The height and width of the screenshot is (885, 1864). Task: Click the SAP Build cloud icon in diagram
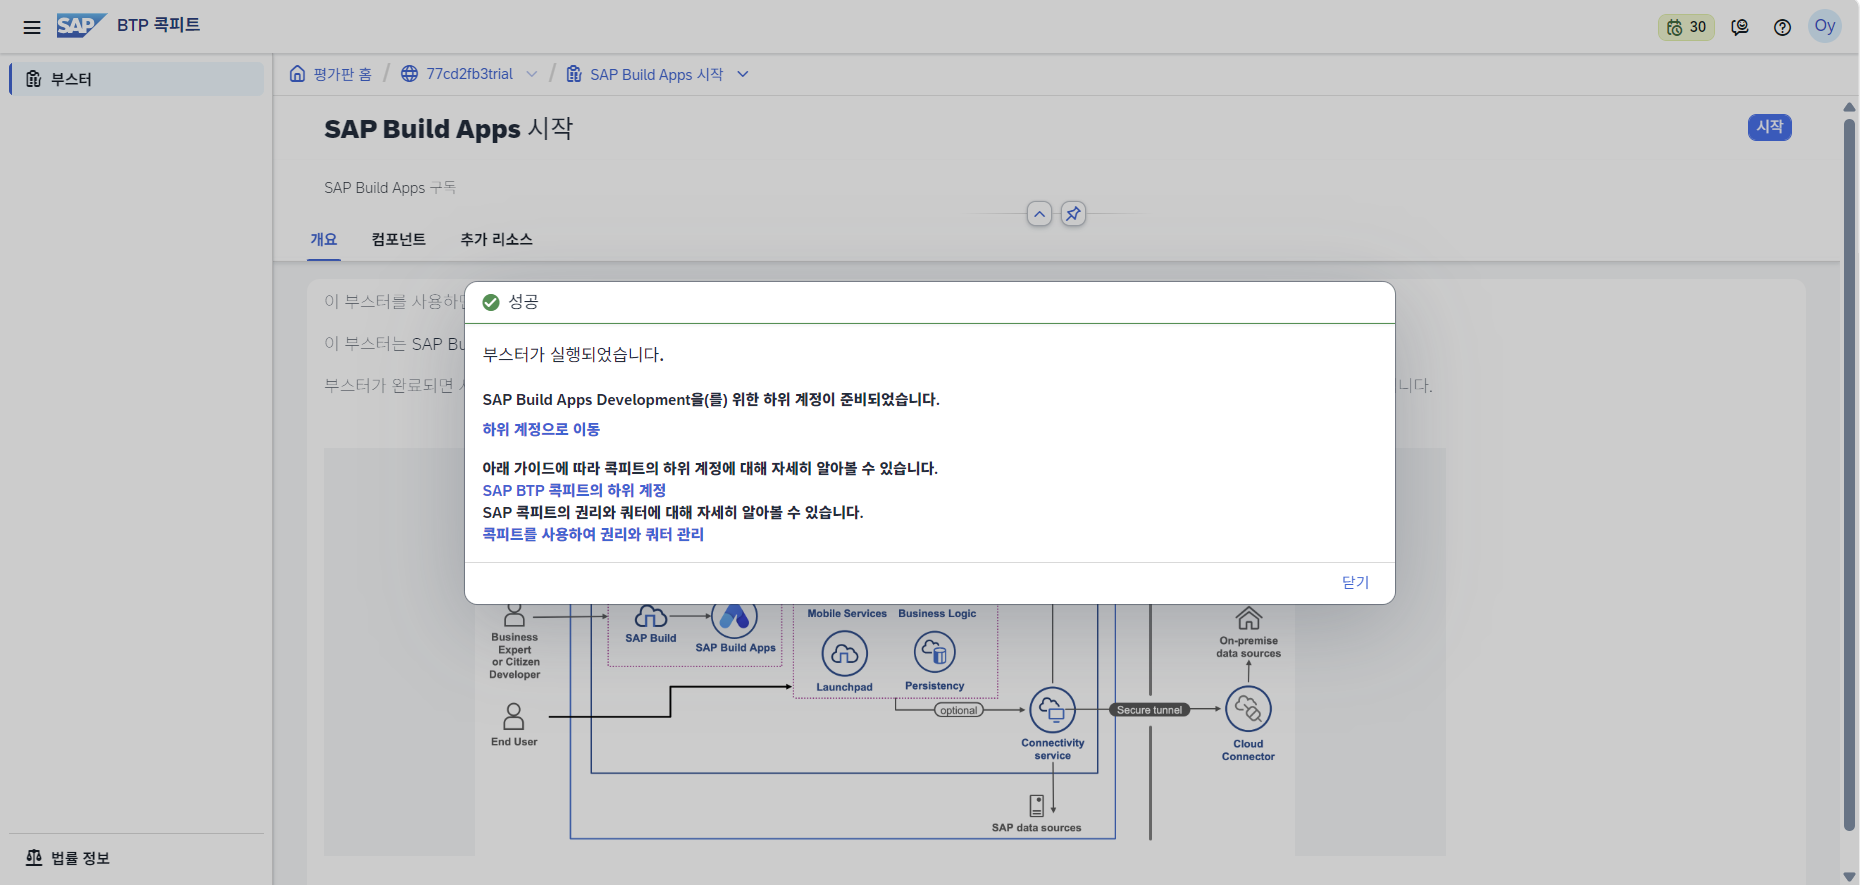(651, 616)
